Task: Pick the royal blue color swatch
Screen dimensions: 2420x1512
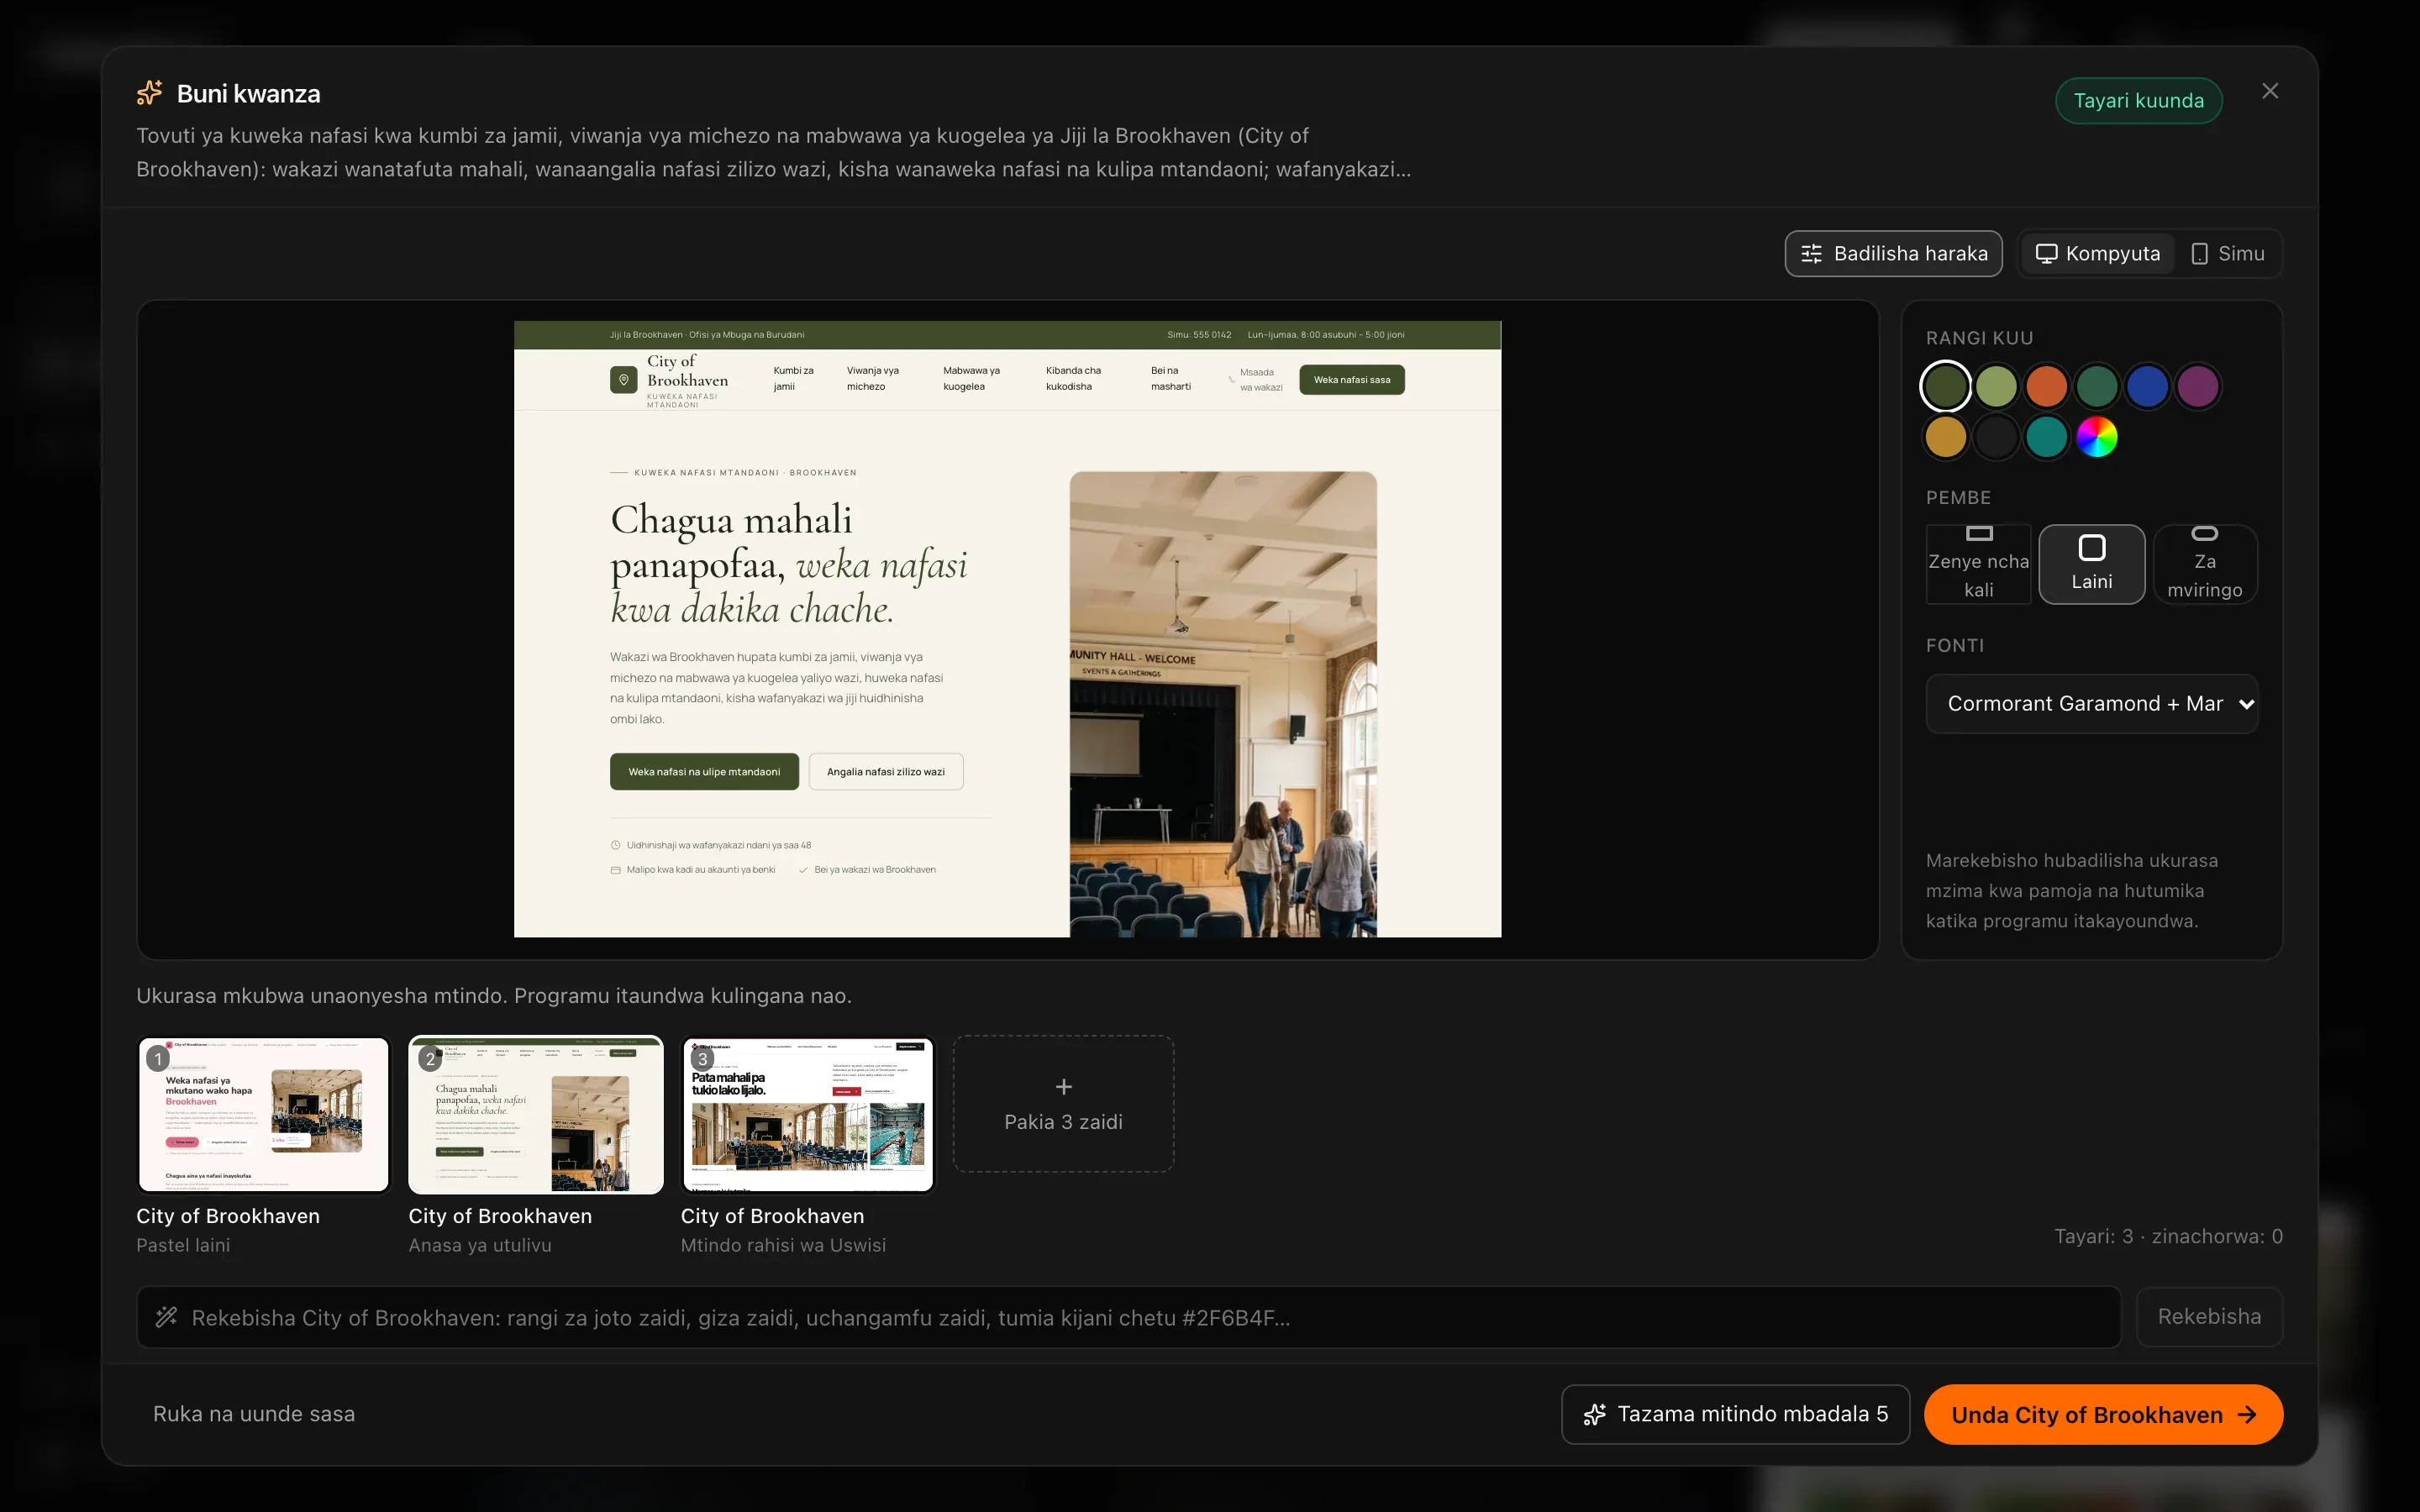Action: click(2147, 387)
